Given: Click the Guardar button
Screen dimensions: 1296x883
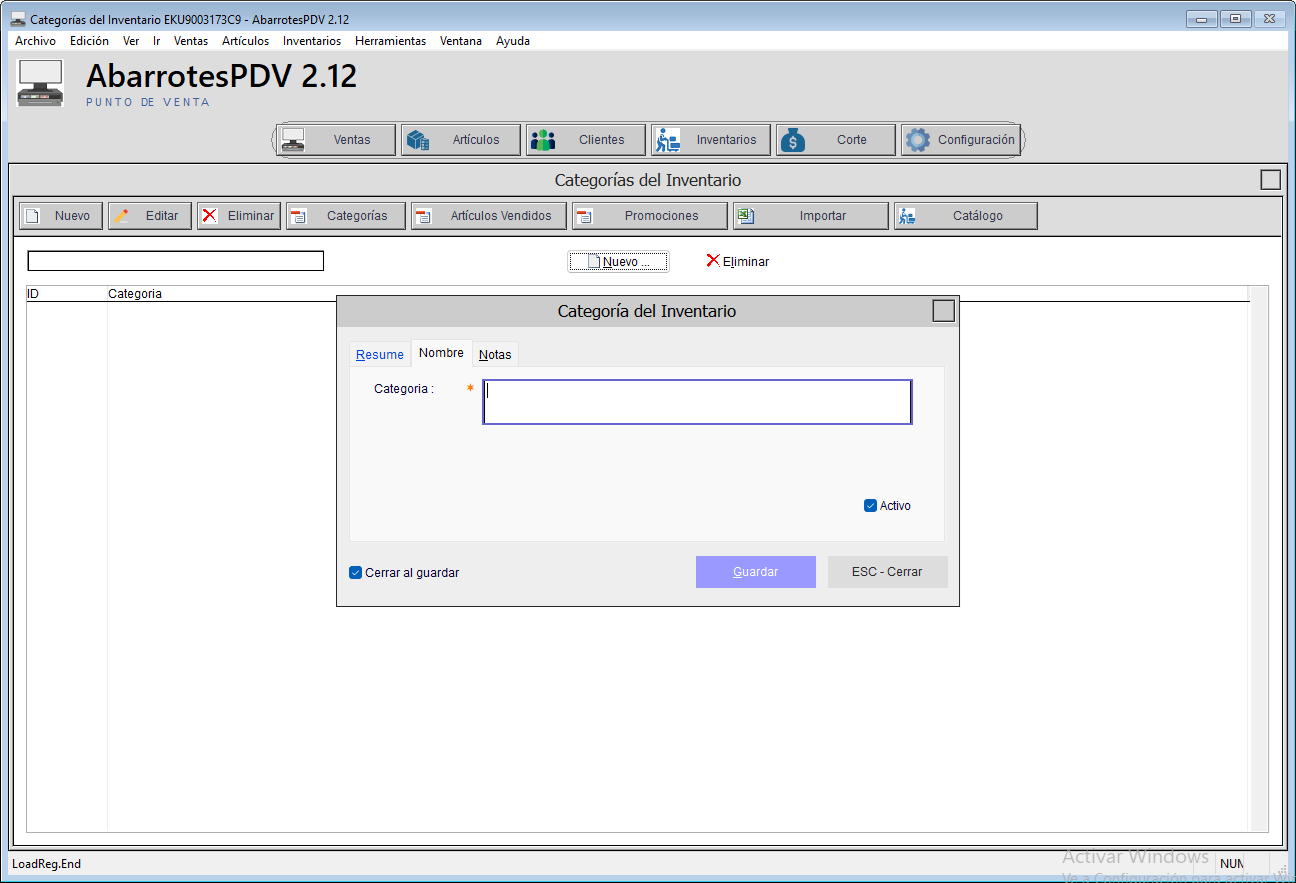Looking at the screenshot, I should click(756, 572).
